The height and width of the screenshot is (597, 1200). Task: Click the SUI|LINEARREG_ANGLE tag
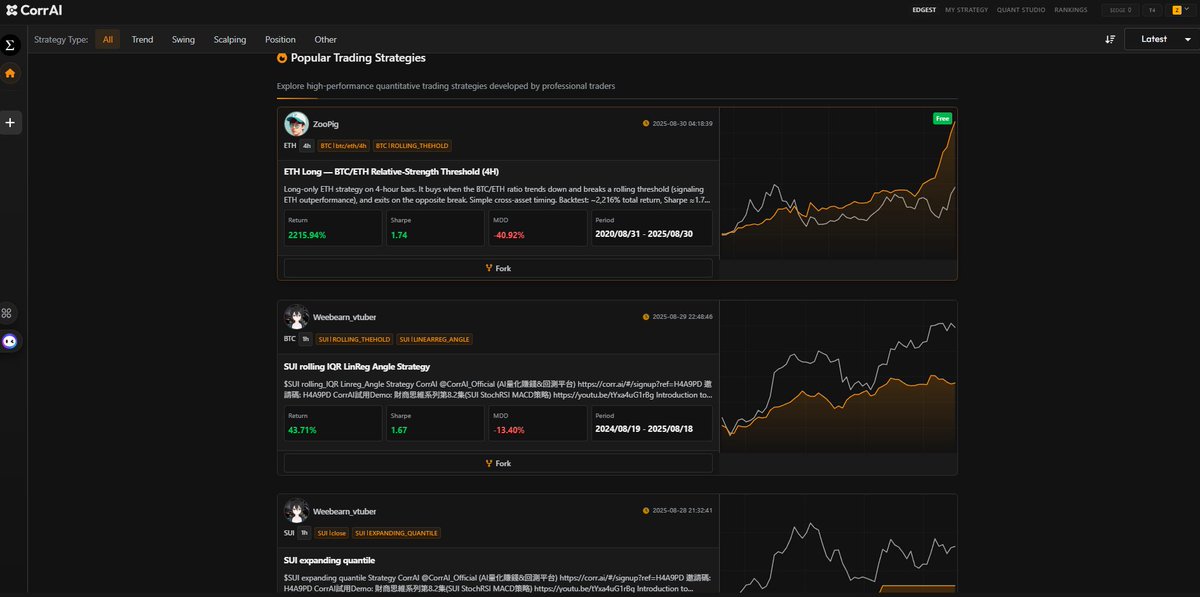click(435, 339)
